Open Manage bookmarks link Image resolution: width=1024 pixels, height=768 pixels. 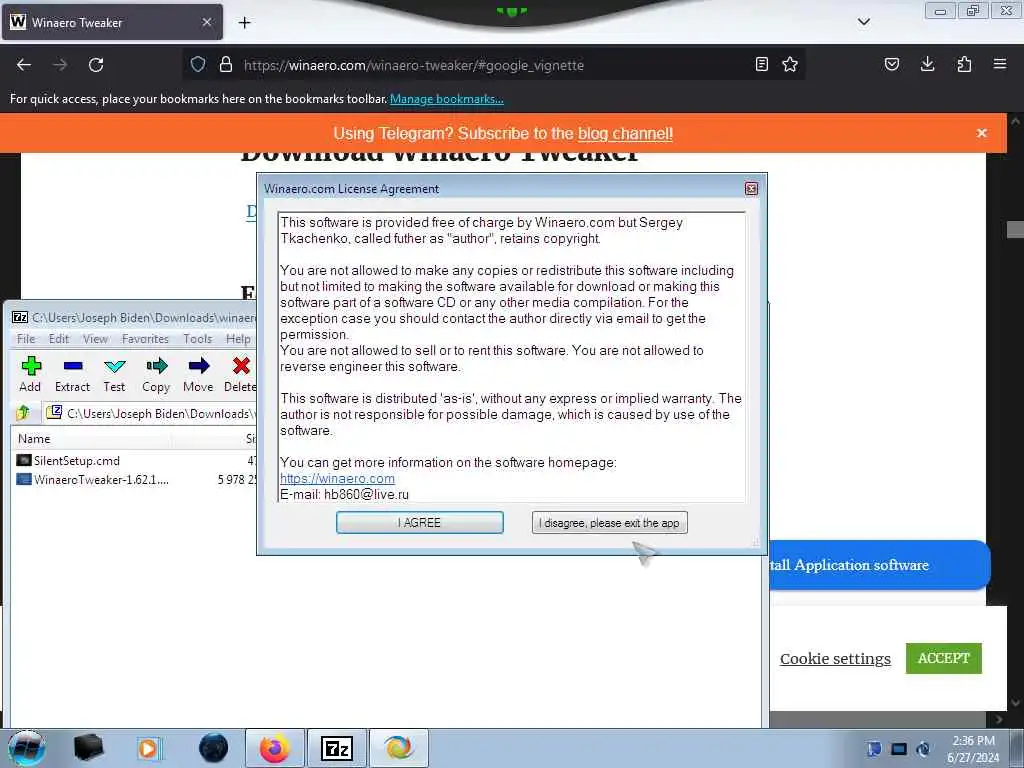pos(447,99)
